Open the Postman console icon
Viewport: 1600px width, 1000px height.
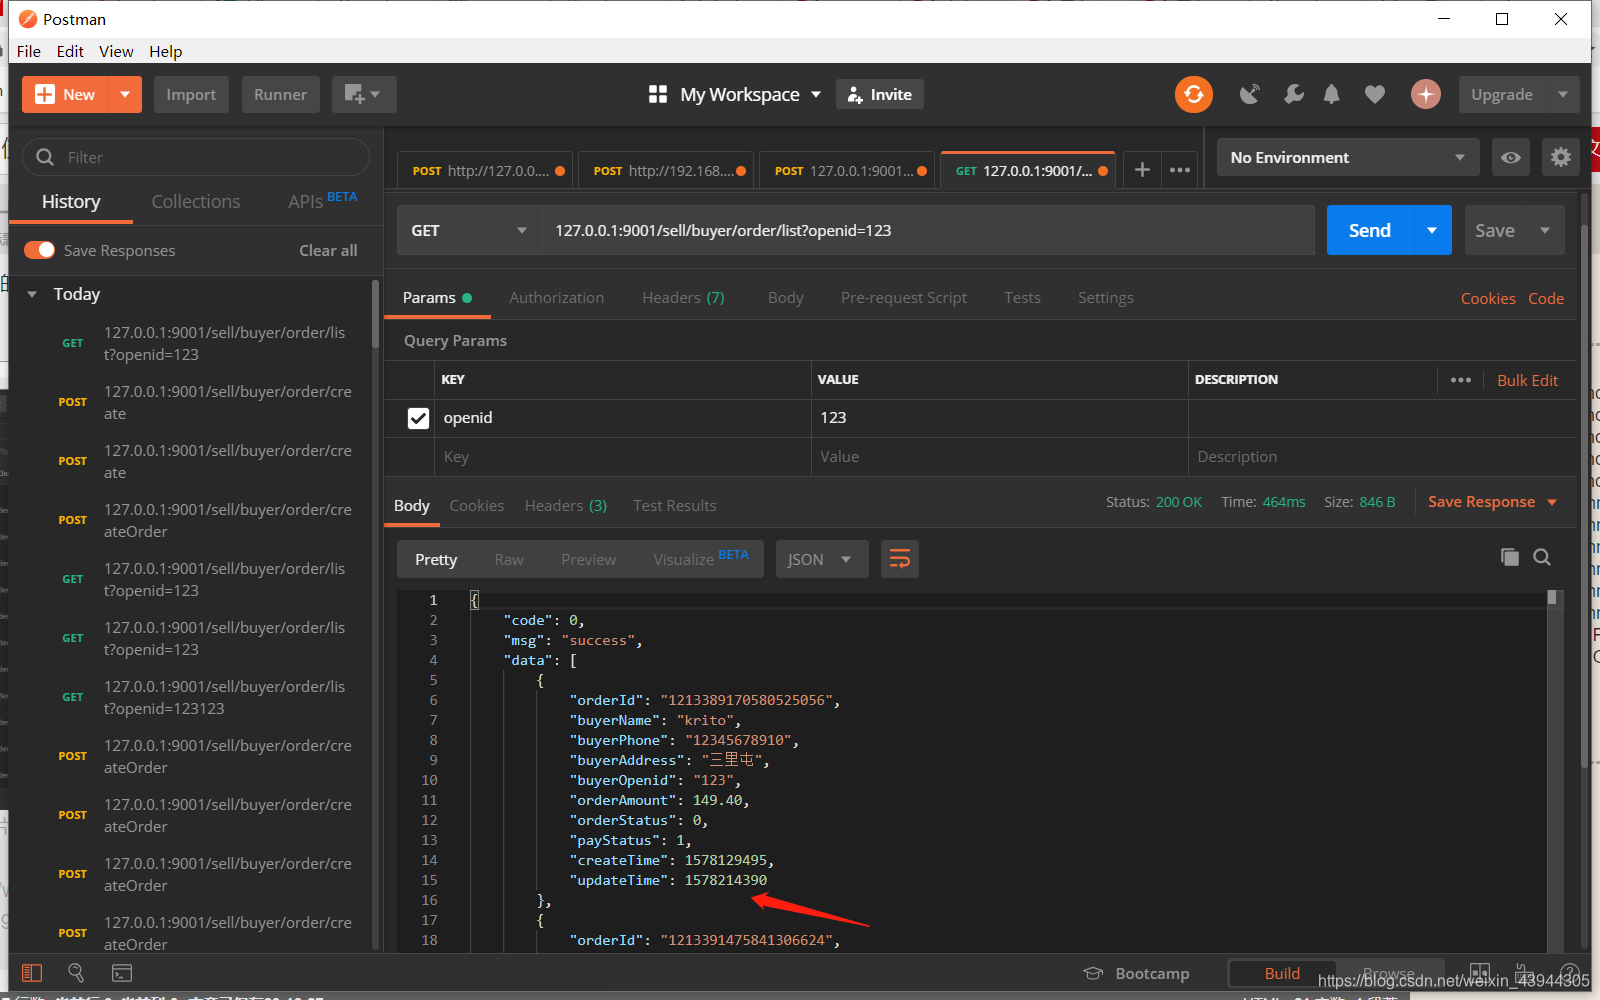(x=122, y=973)
